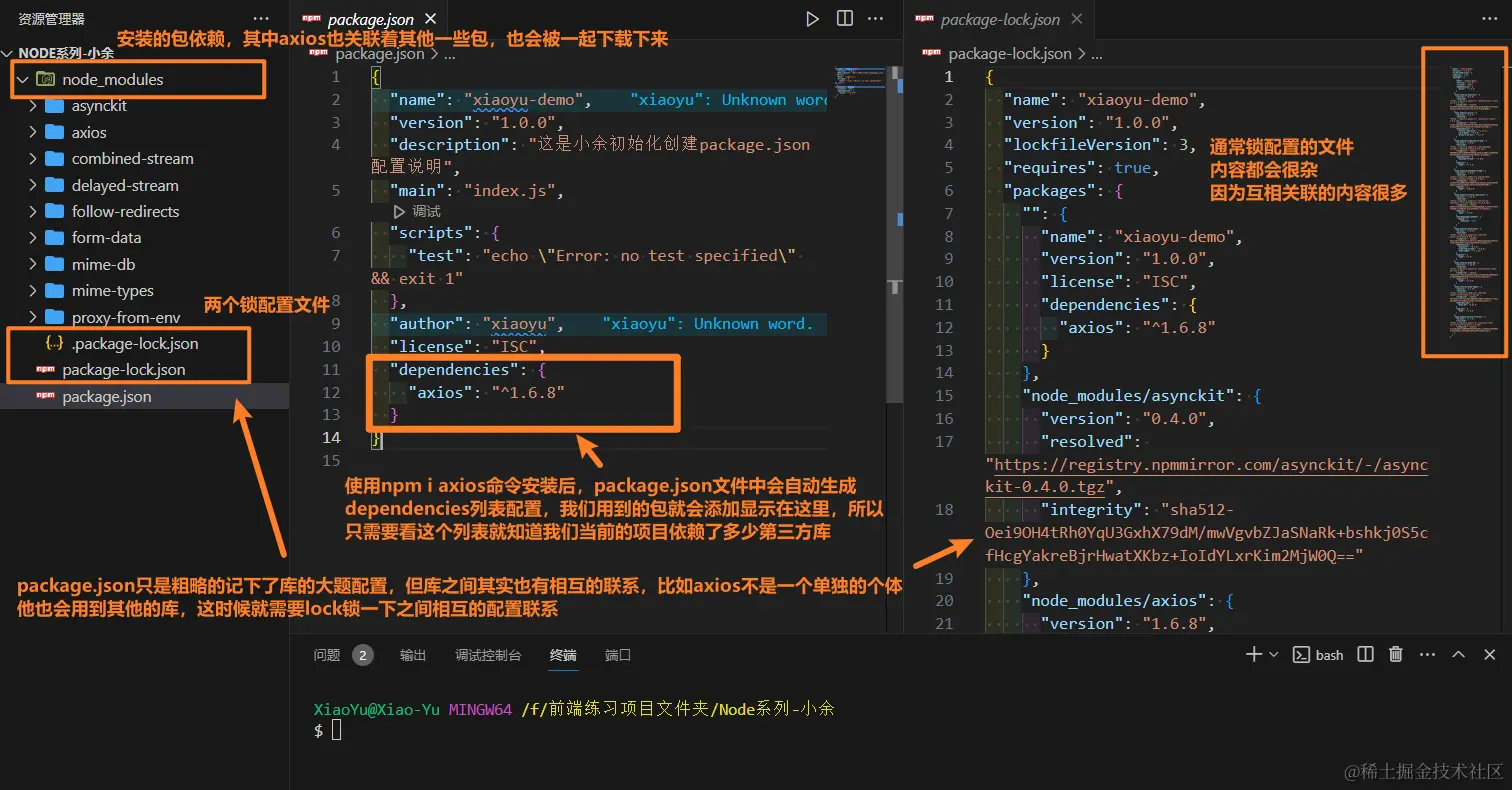
Task: Close the package-lock.json editor tab
Action: tap(1079, 19)
